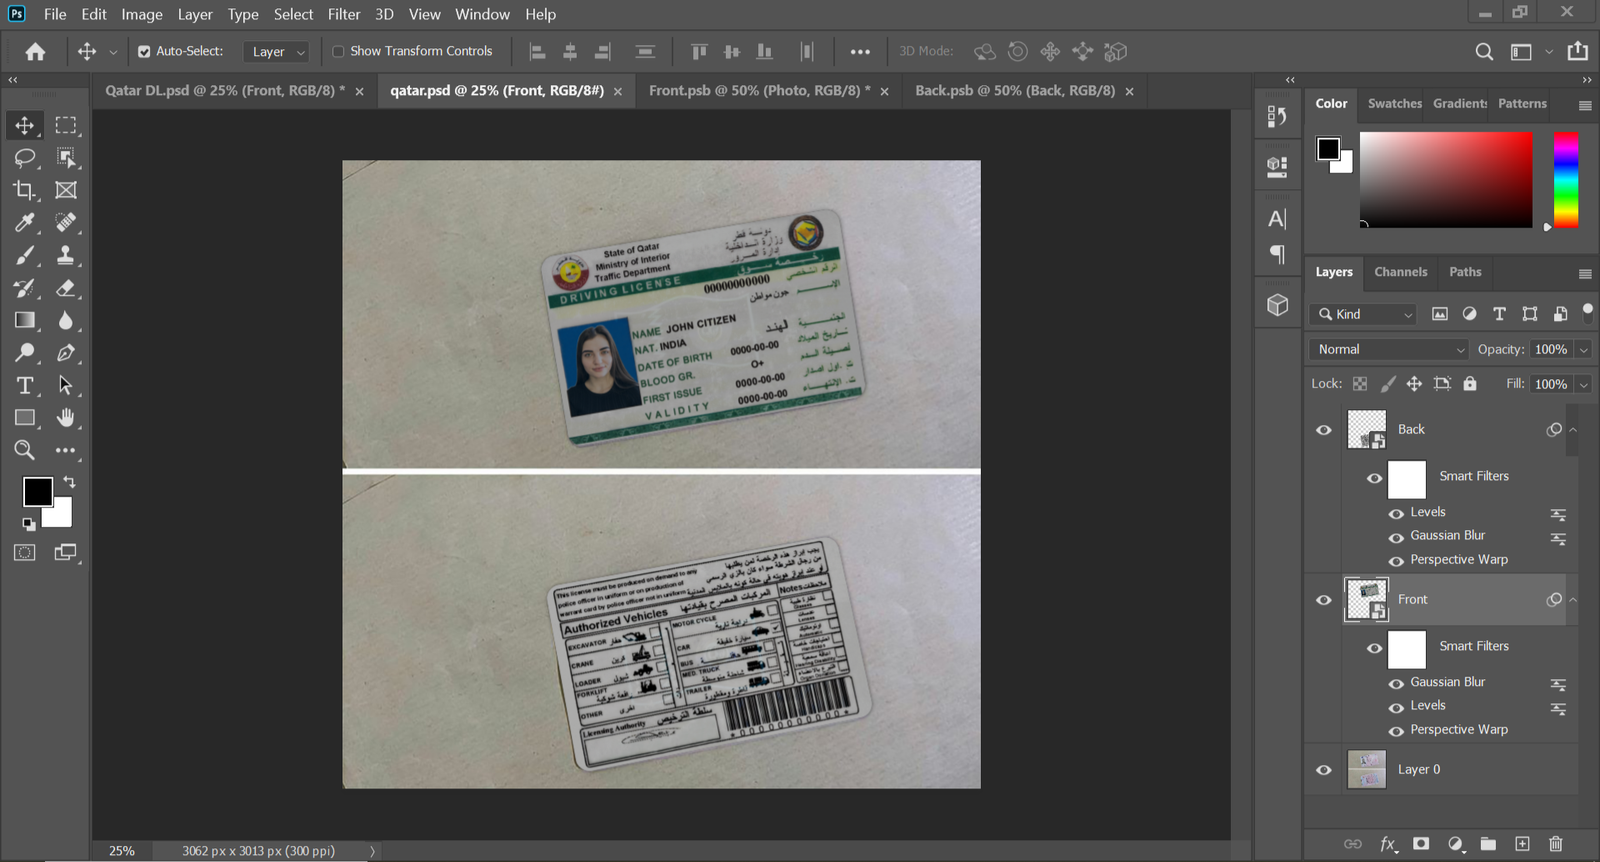The height and width of the screenshot is (862, 1600).
Task: Uncheck the Auto-Select checkbox
Action: [144, 51]
